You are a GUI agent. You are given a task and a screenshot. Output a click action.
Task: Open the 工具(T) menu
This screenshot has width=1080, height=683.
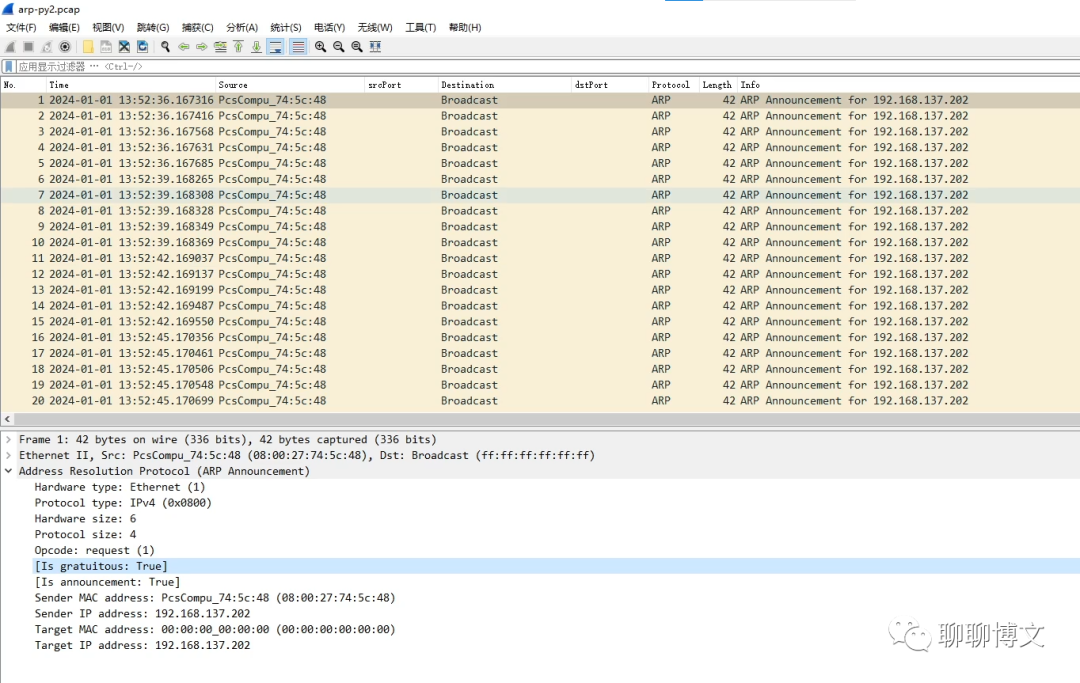[x=421, y=28]
